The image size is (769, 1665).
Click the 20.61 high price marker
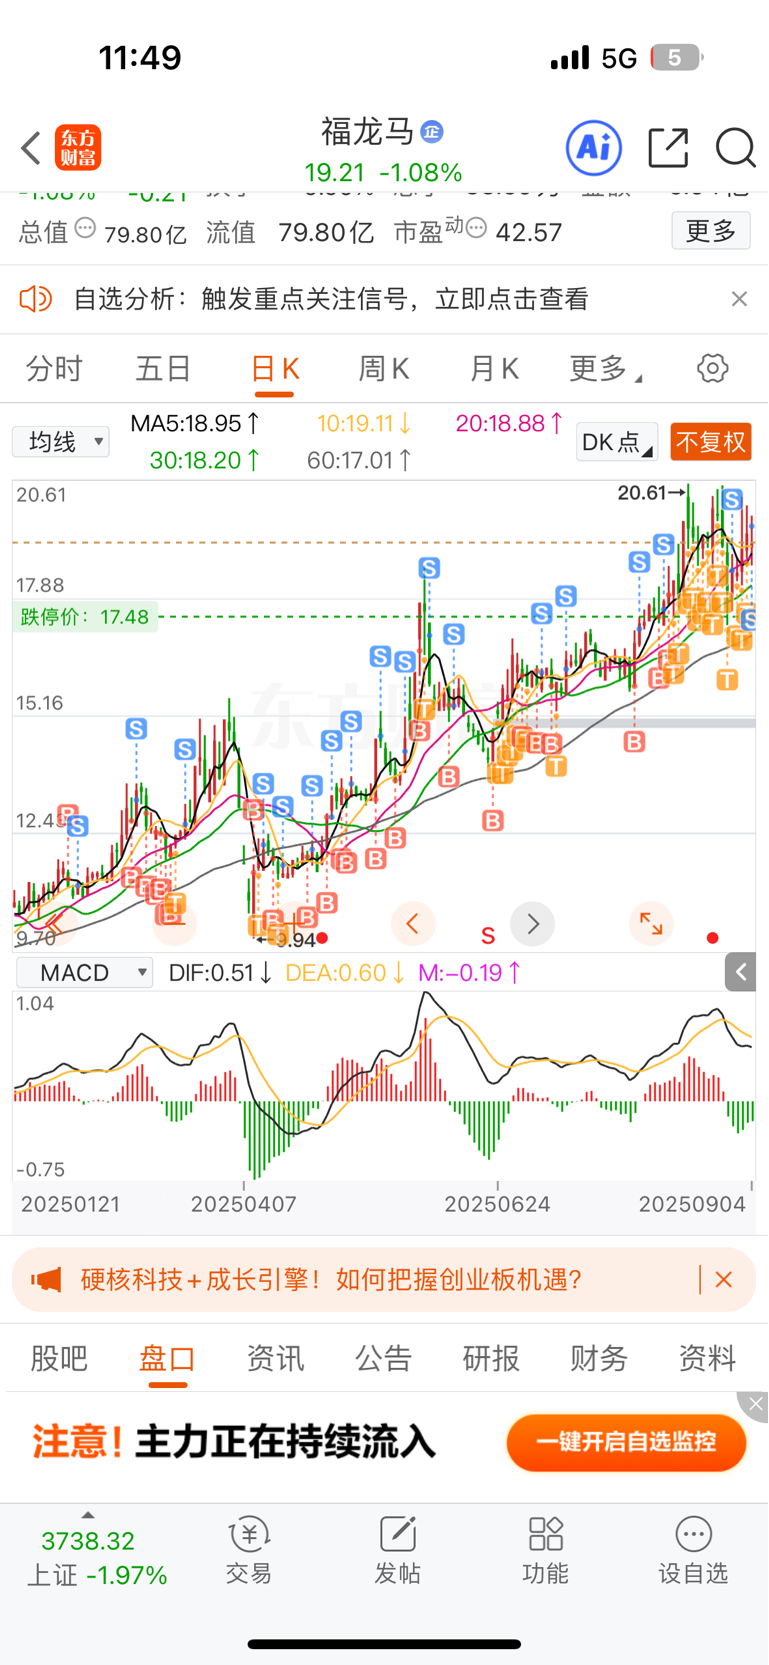coord(652,492)
